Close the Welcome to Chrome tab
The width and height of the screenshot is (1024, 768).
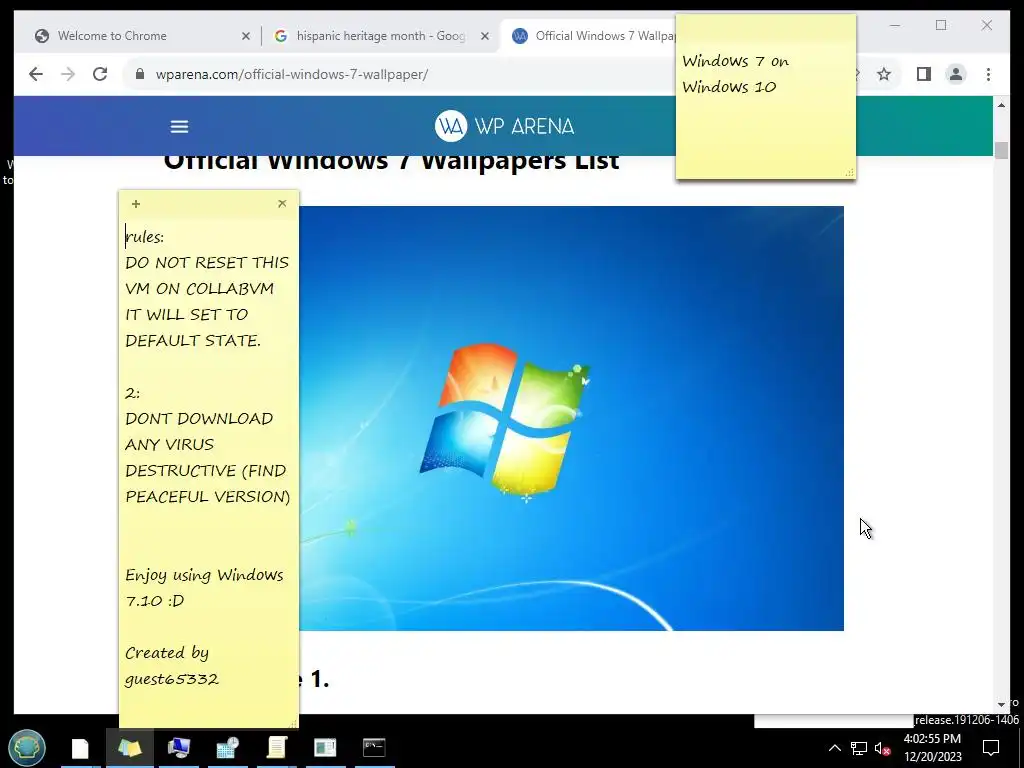(x=246, y=36)
